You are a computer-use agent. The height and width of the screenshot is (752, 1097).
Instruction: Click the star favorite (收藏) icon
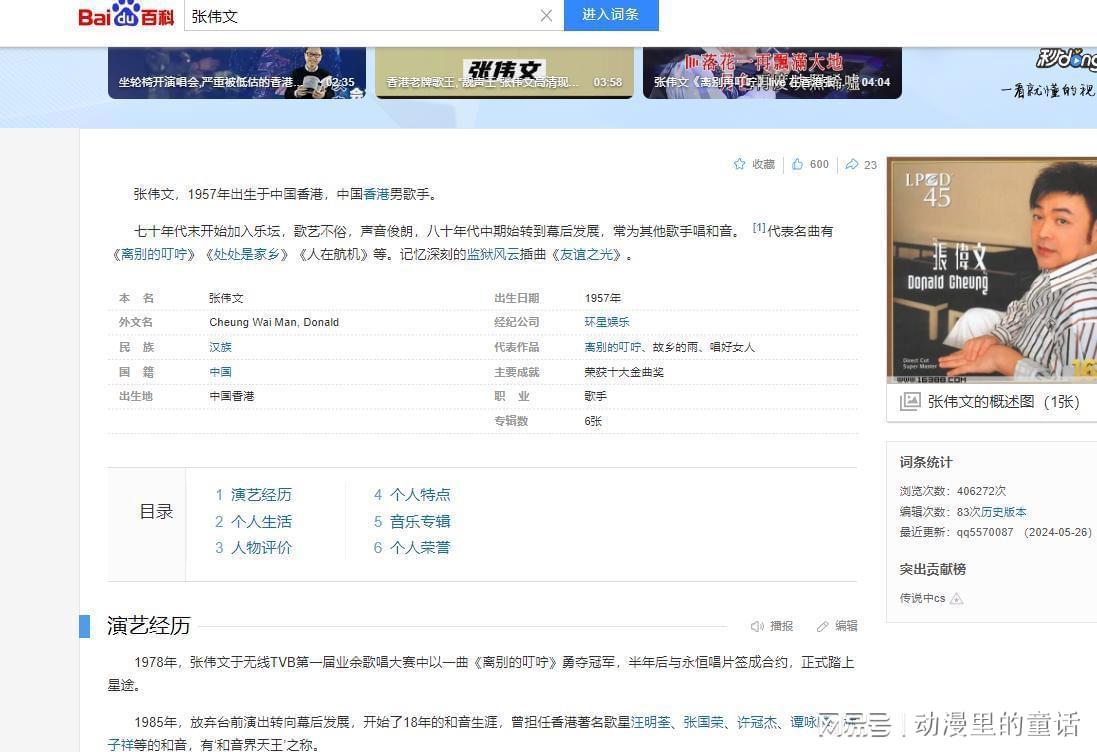[740, 164]
